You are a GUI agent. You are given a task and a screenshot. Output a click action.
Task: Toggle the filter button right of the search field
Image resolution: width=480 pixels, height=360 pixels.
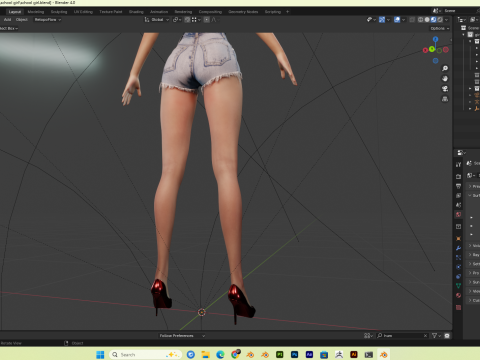point(447,336)
